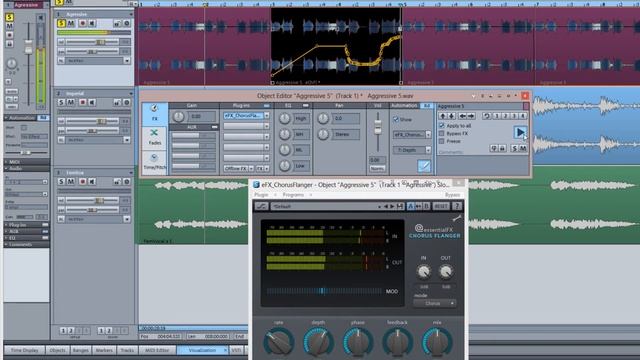Click the curve icon in ChorusFlanger toolbar

click(x=261, y=207)
